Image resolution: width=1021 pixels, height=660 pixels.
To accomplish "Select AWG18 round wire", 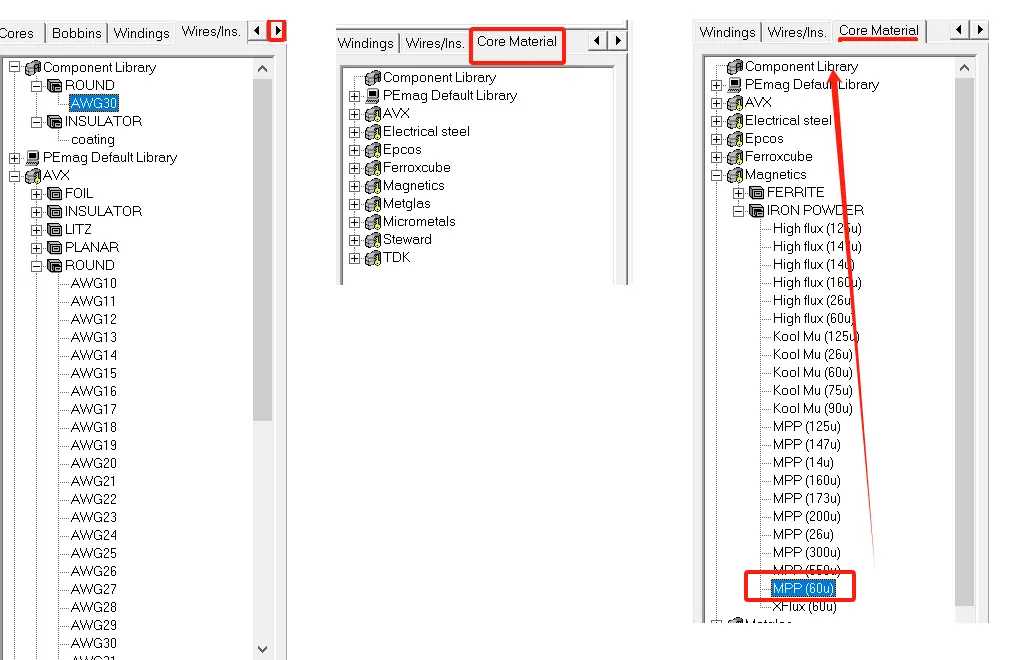I will pos(94,427).
